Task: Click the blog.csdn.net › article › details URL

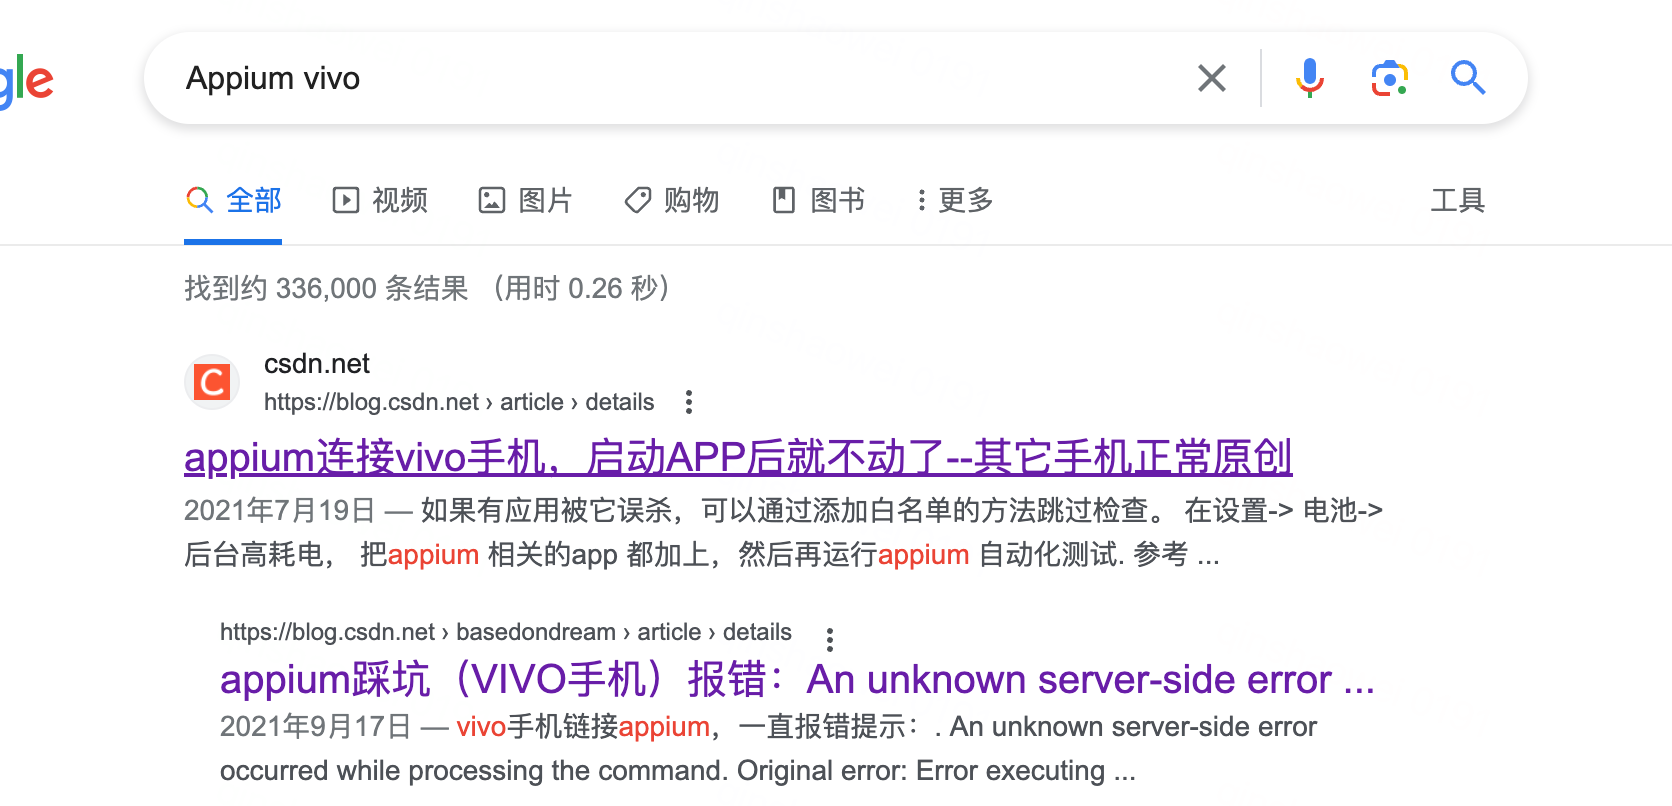Action: 459,402
